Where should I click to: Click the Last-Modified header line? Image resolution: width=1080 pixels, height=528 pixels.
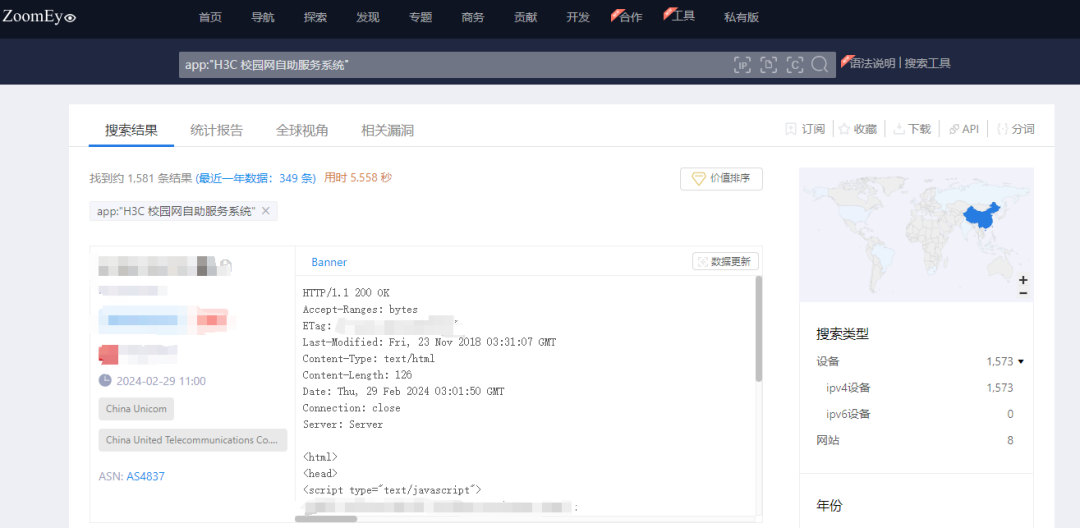[429, 342]
